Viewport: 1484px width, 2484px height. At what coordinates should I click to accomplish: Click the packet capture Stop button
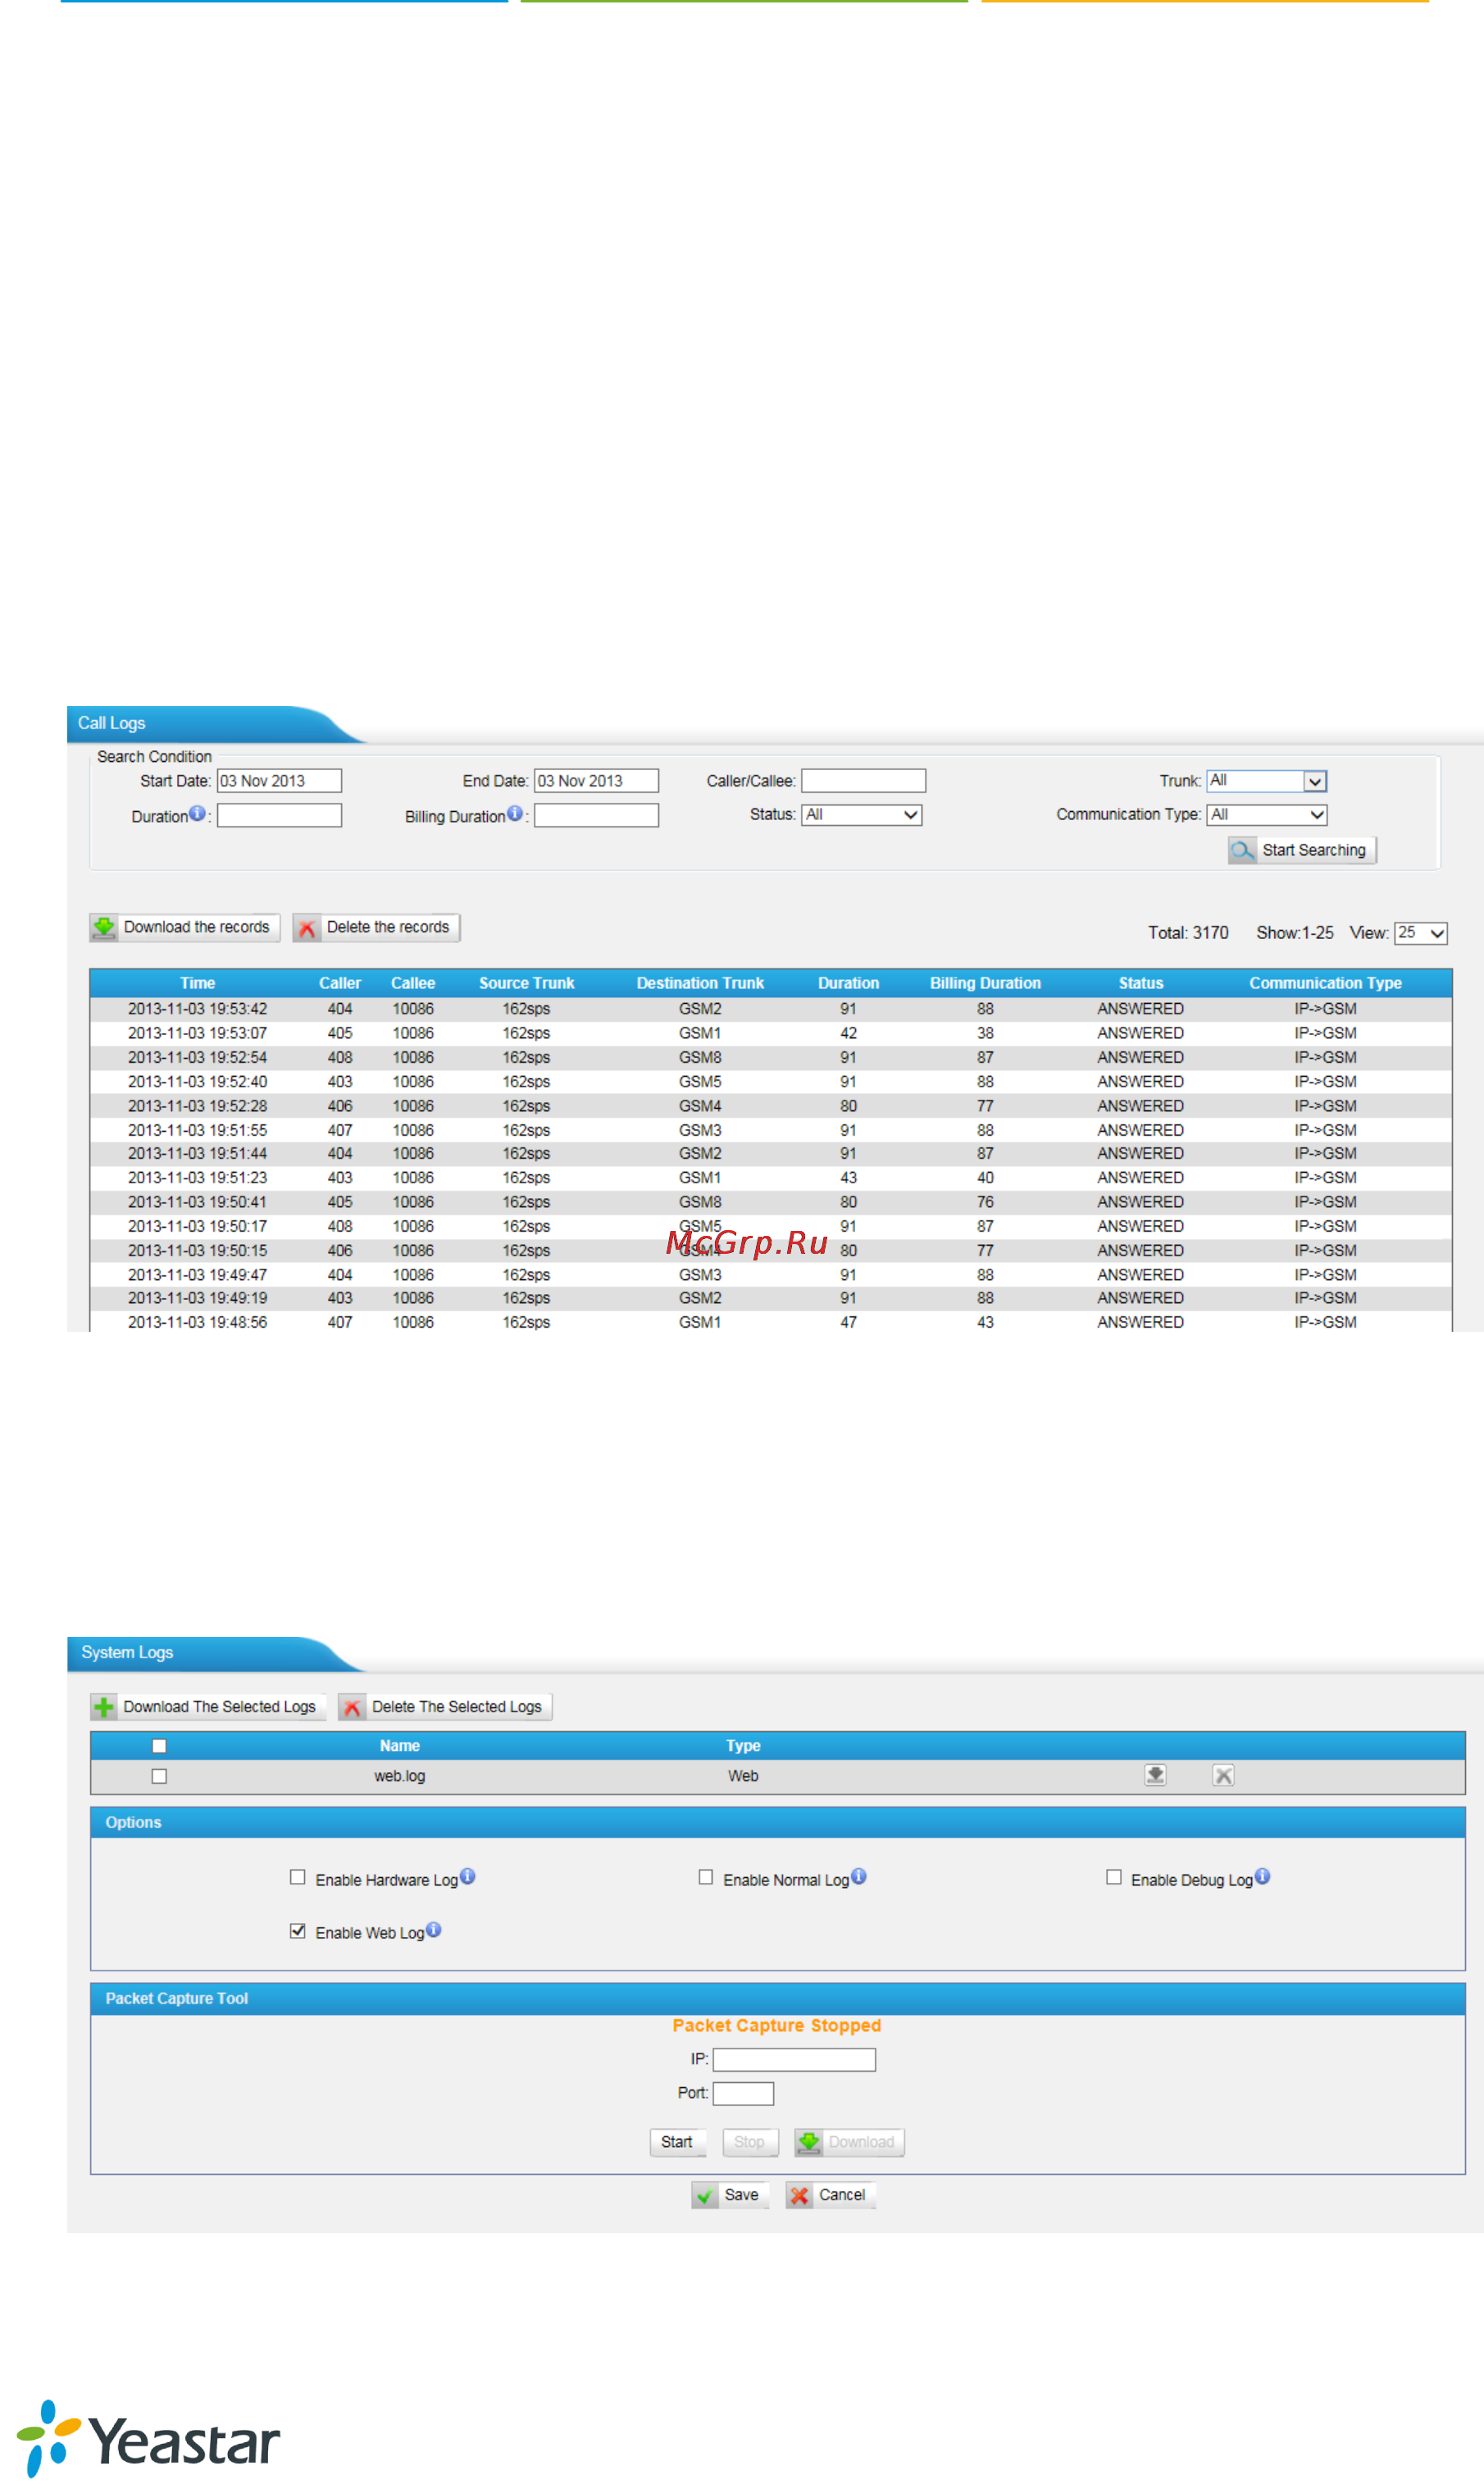point(749,2142)
